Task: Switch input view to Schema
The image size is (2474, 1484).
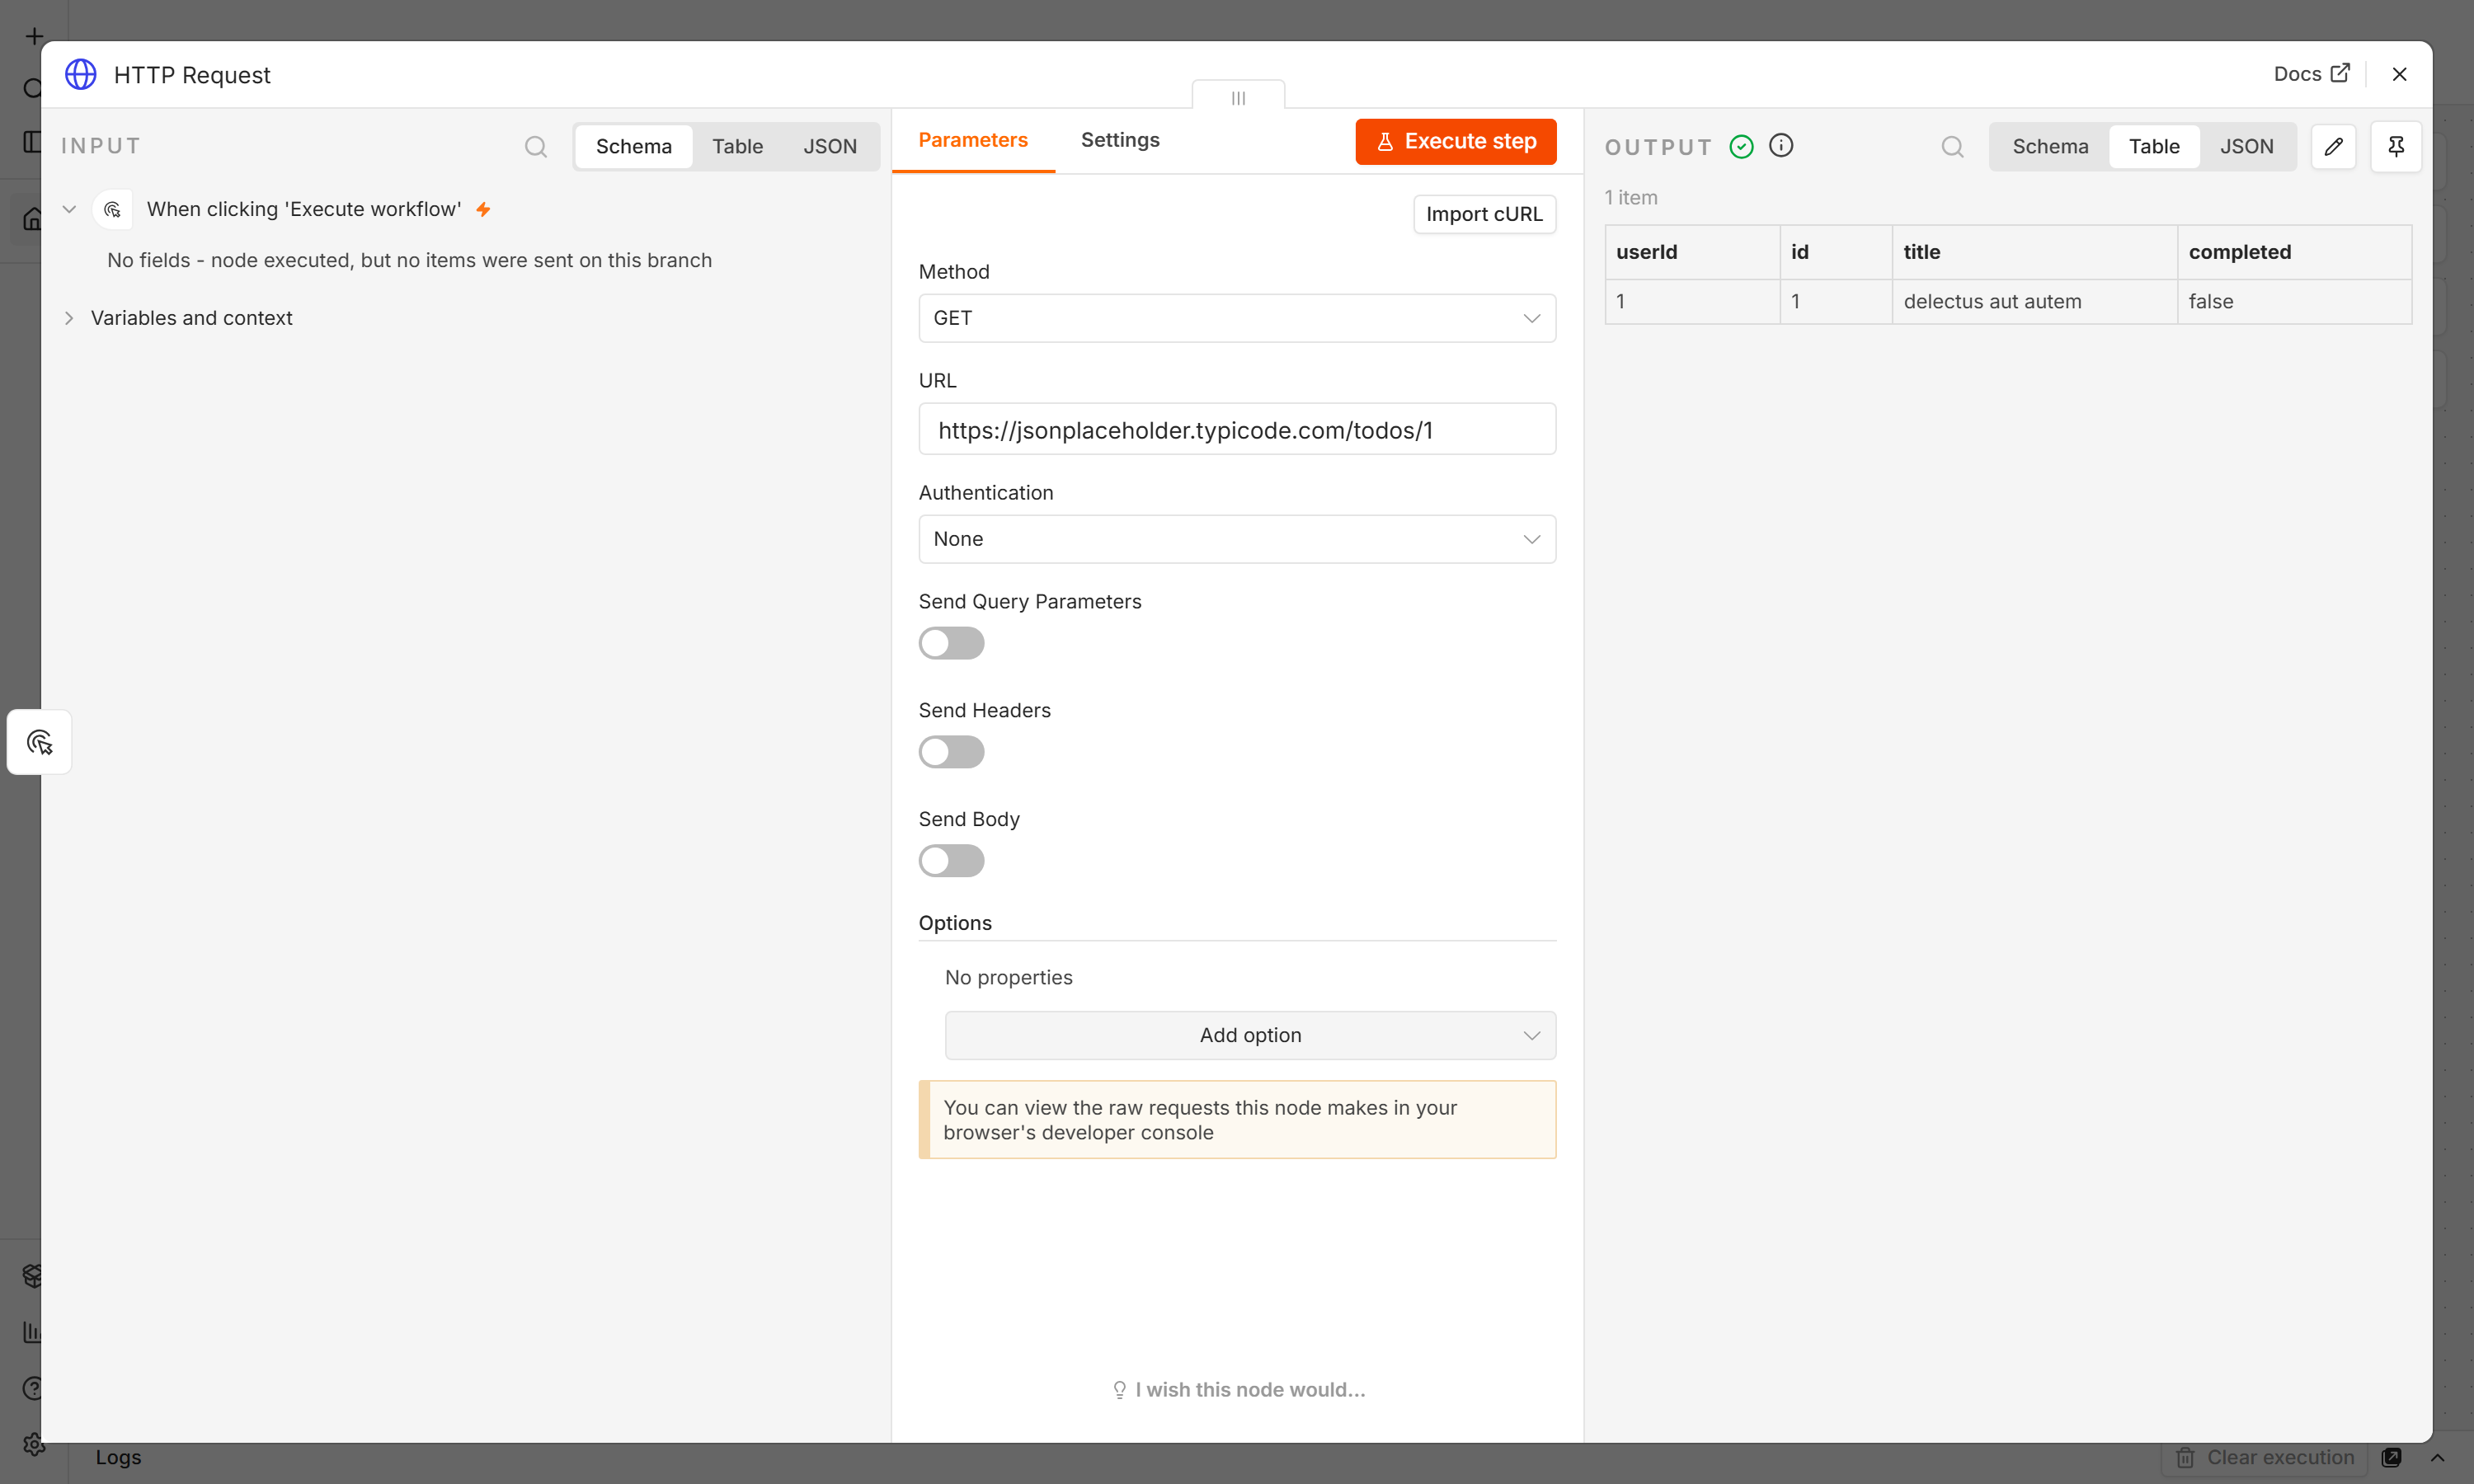Action: pos(634,147)
